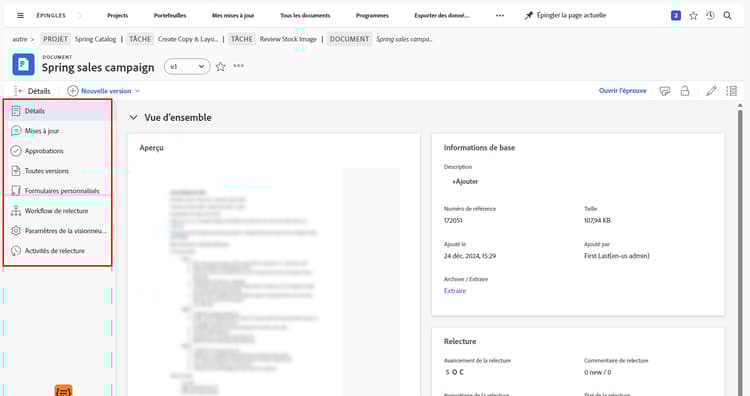Screen dimensions: 750x396
Task: Click the Spring sales campaign title
Action: point(98,67)
